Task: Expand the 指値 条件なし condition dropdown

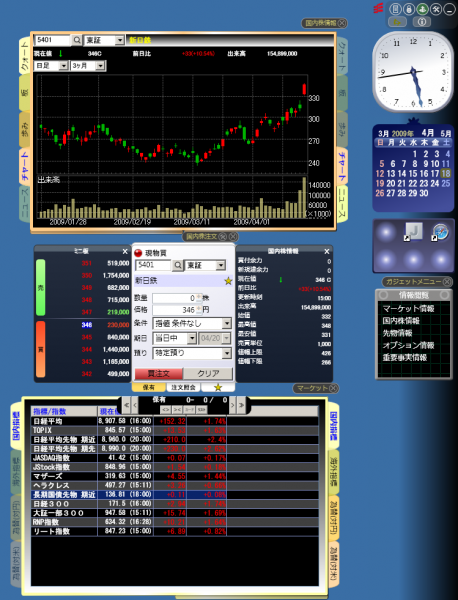Action: 192,323
